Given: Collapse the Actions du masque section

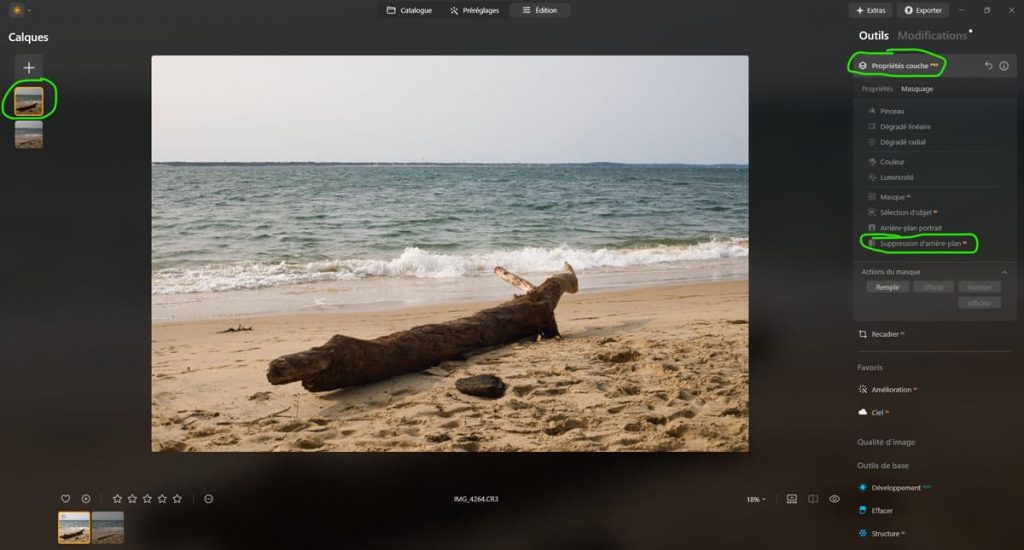Looking at the screenshot, I should coord(1004,272).
